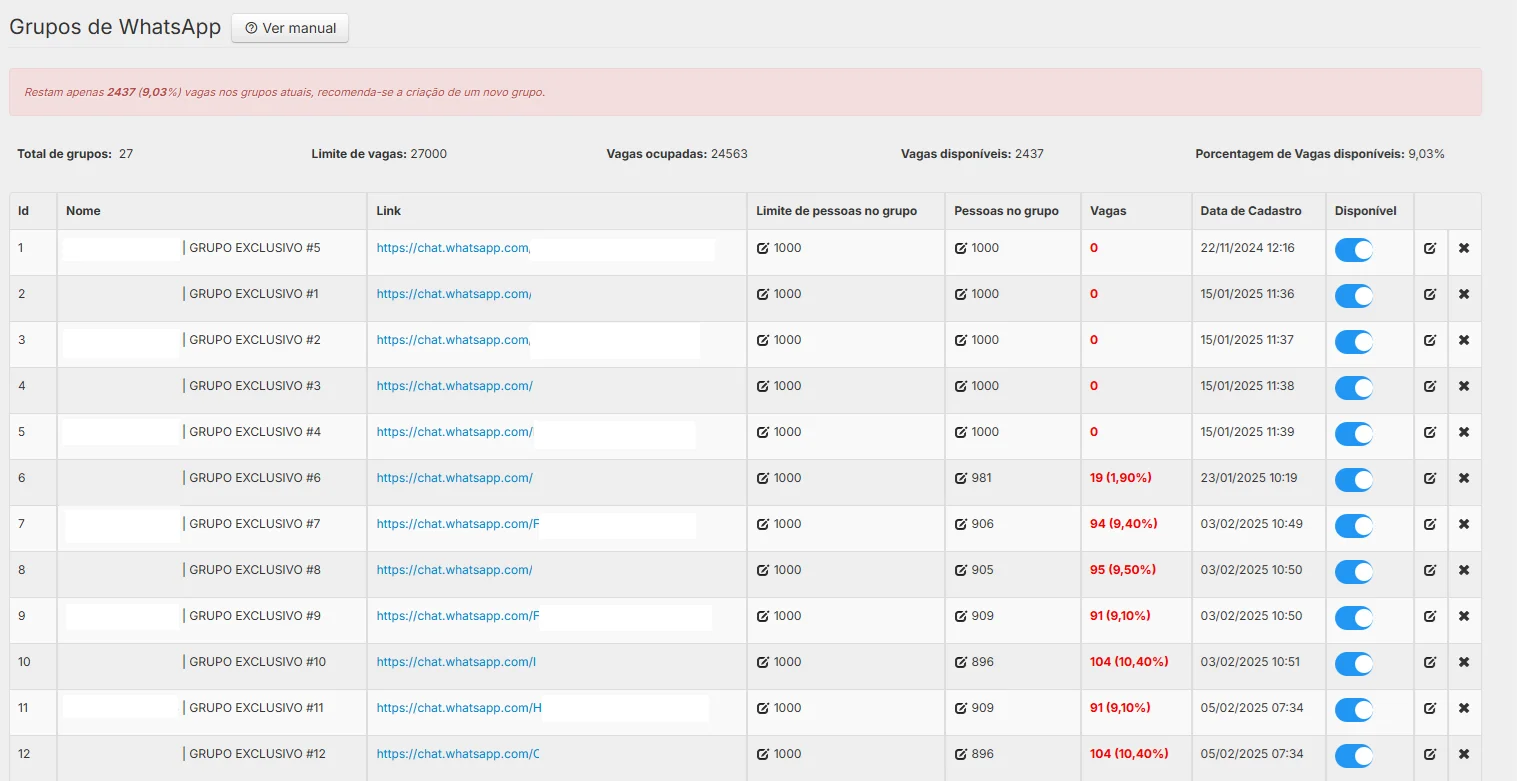Edit row for GRUPO EXCLUSIVO #2

click(x=1430, y=340)
